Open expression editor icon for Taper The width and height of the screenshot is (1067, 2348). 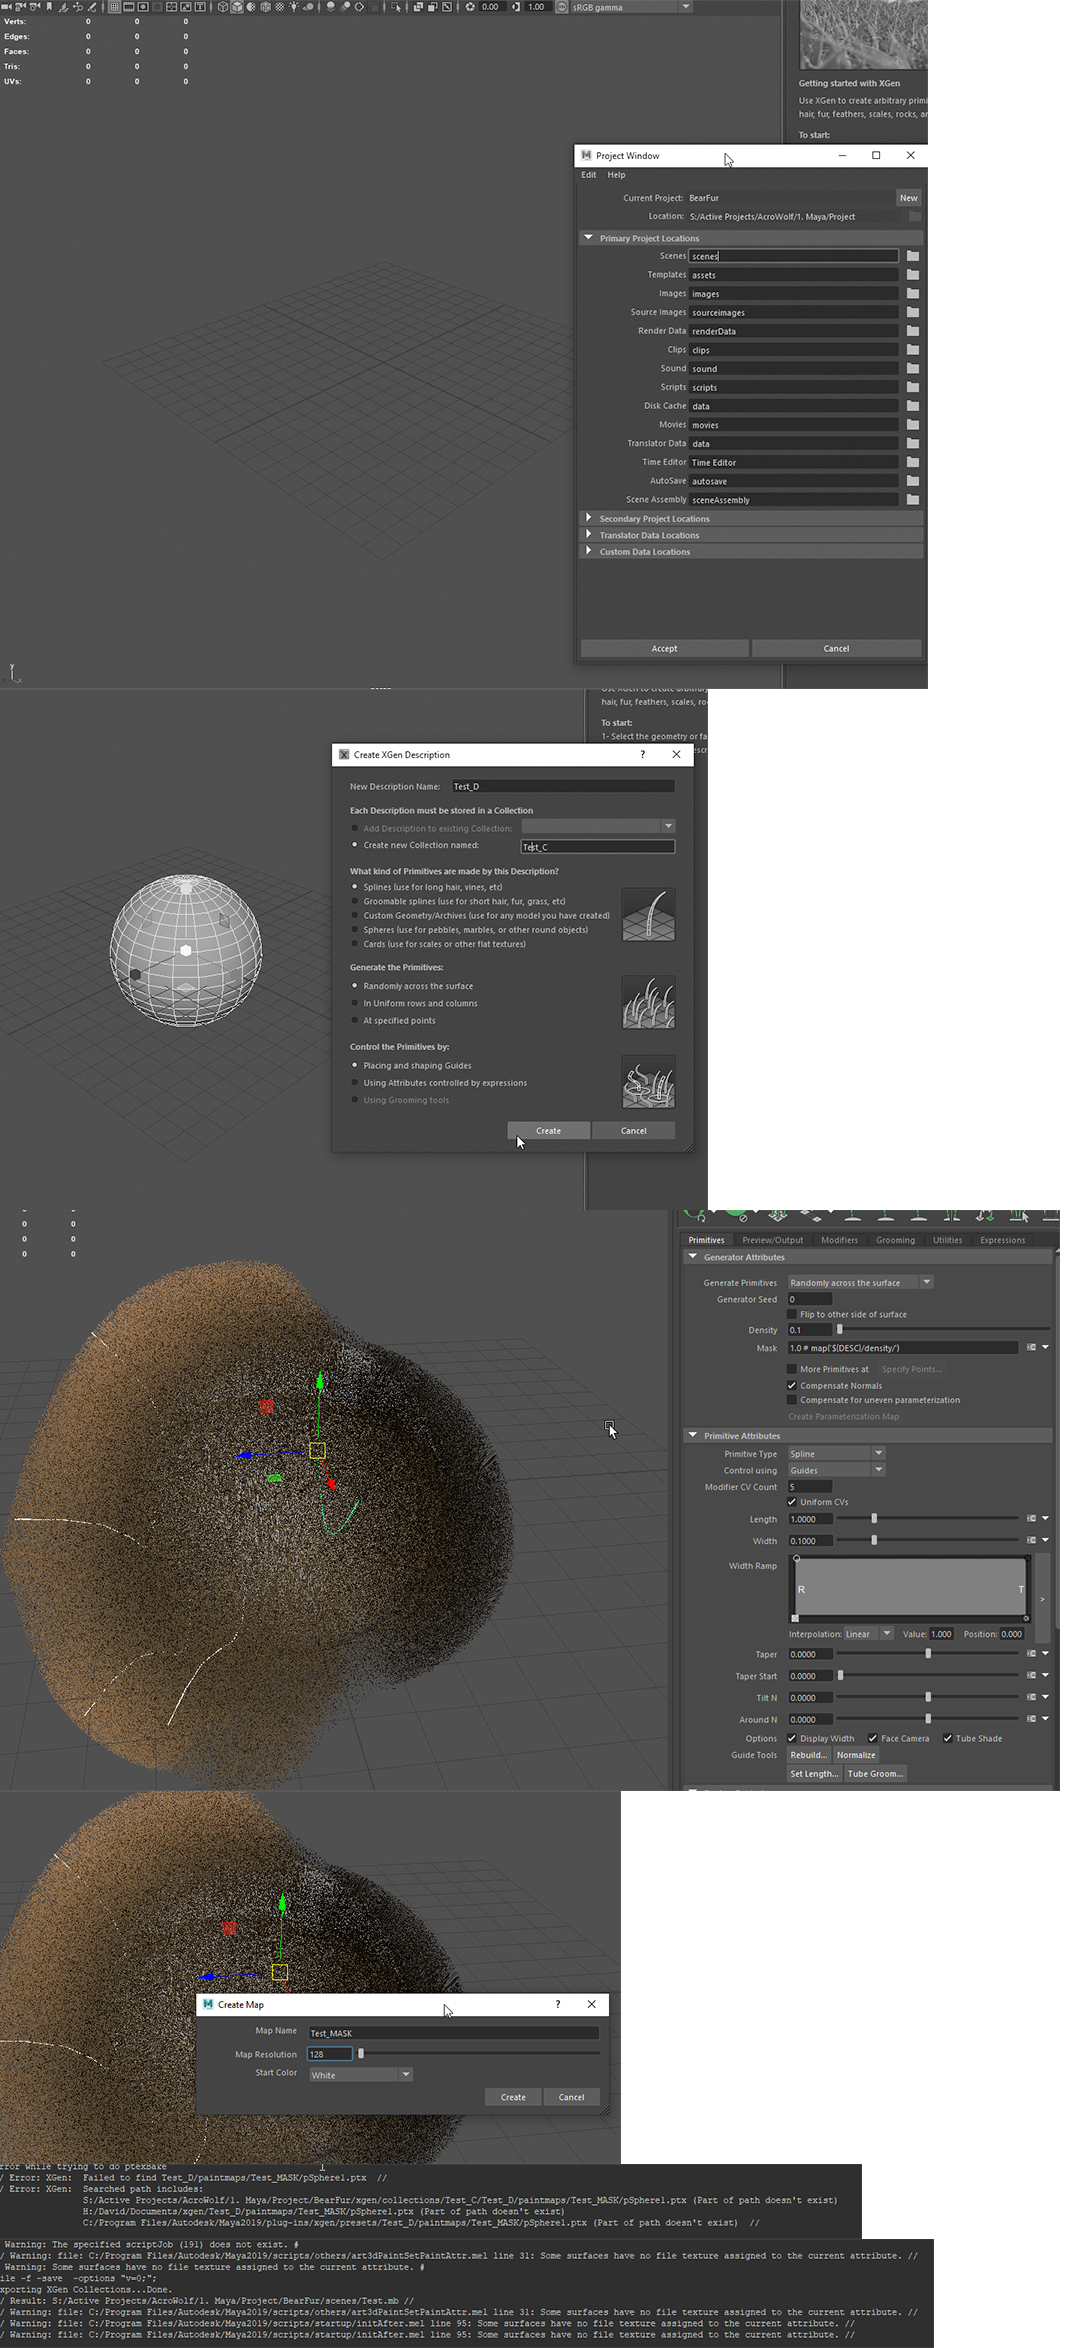(1031, 1654)
